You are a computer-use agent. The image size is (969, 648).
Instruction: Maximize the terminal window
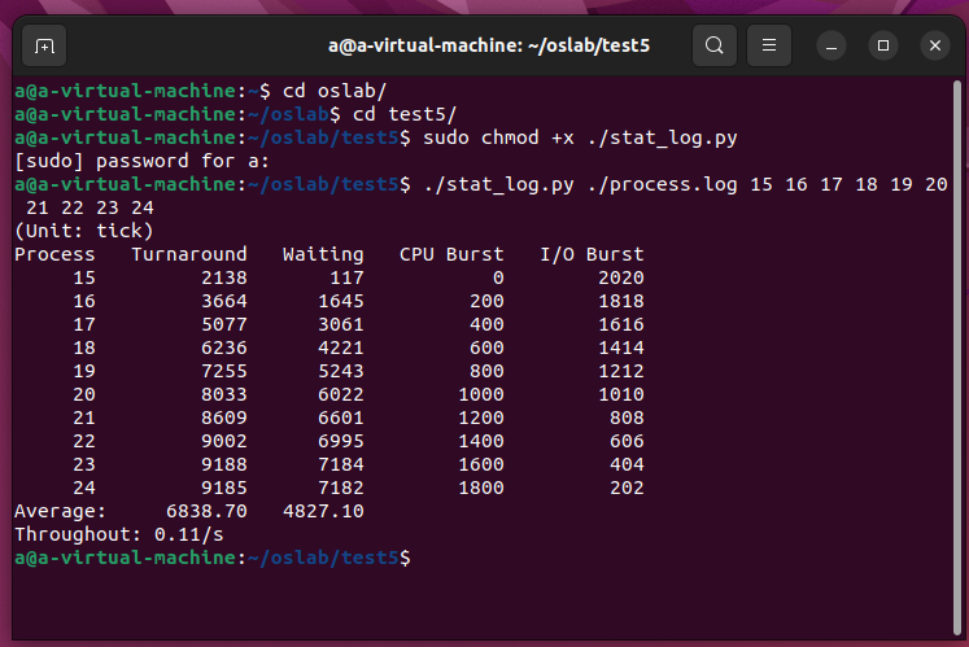(883, 46)
